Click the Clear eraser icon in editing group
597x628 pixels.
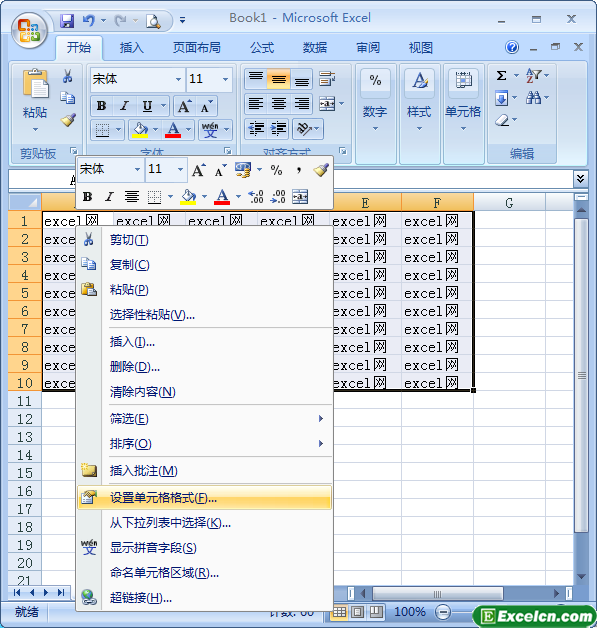[502, 120]
